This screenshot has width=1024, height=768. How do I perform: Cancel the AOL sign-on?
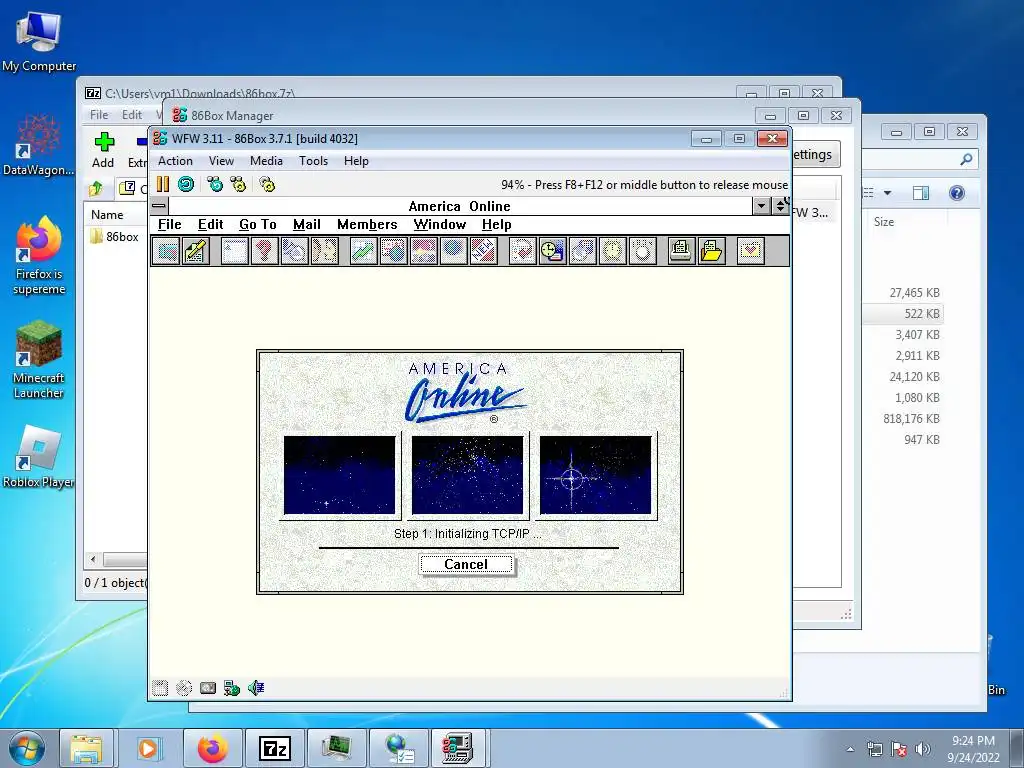pyautogui.click(x=466, y=564)
